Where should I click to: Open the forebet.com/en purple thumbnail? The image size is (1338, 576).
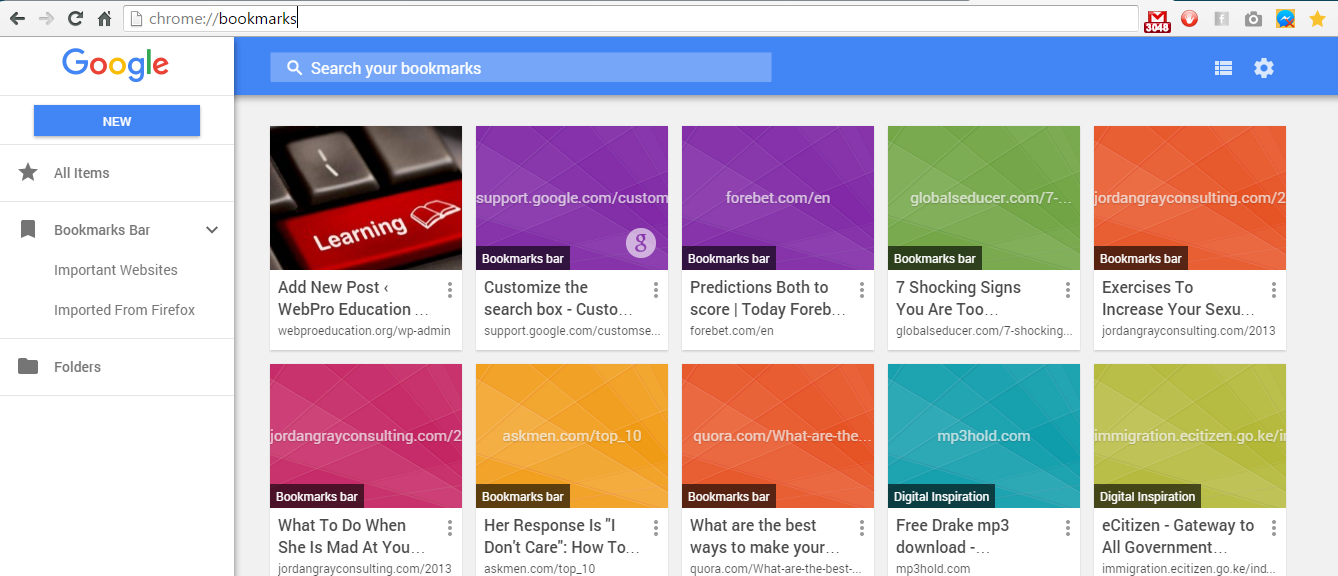click(778, 198)
